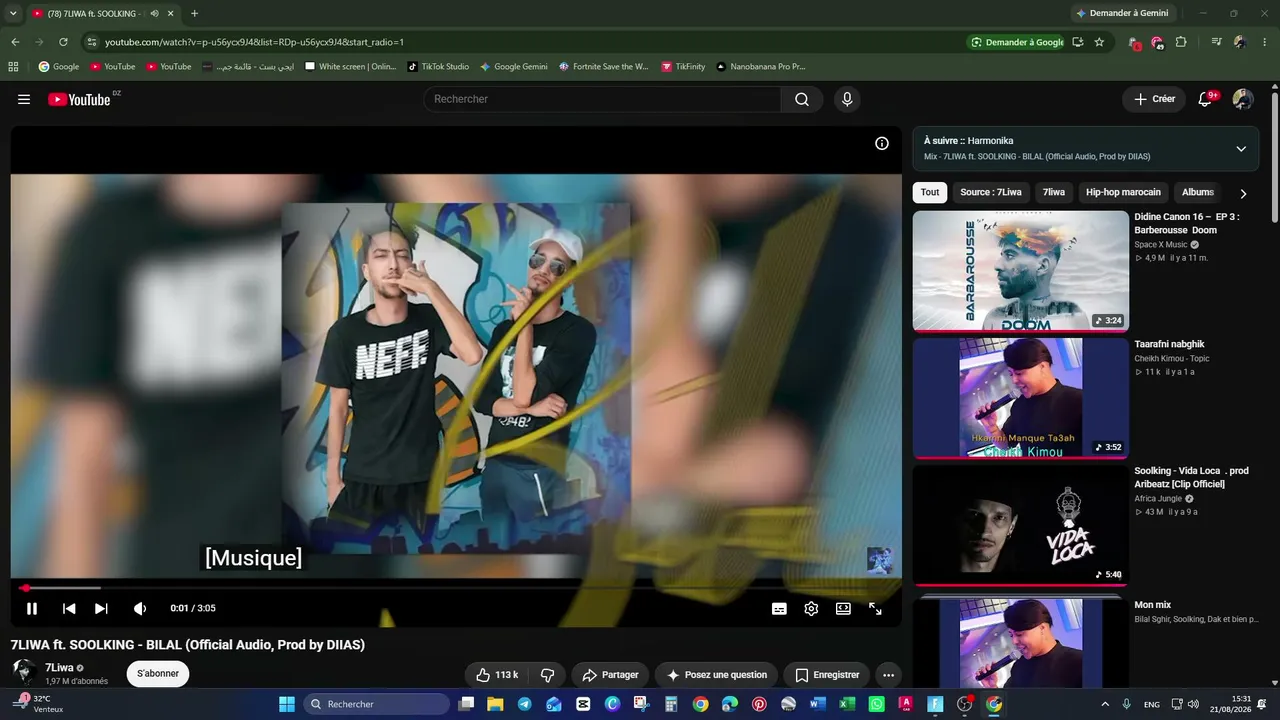1280x720 pixels.
Task: Dislike this video
Action: tap(547, 675)
